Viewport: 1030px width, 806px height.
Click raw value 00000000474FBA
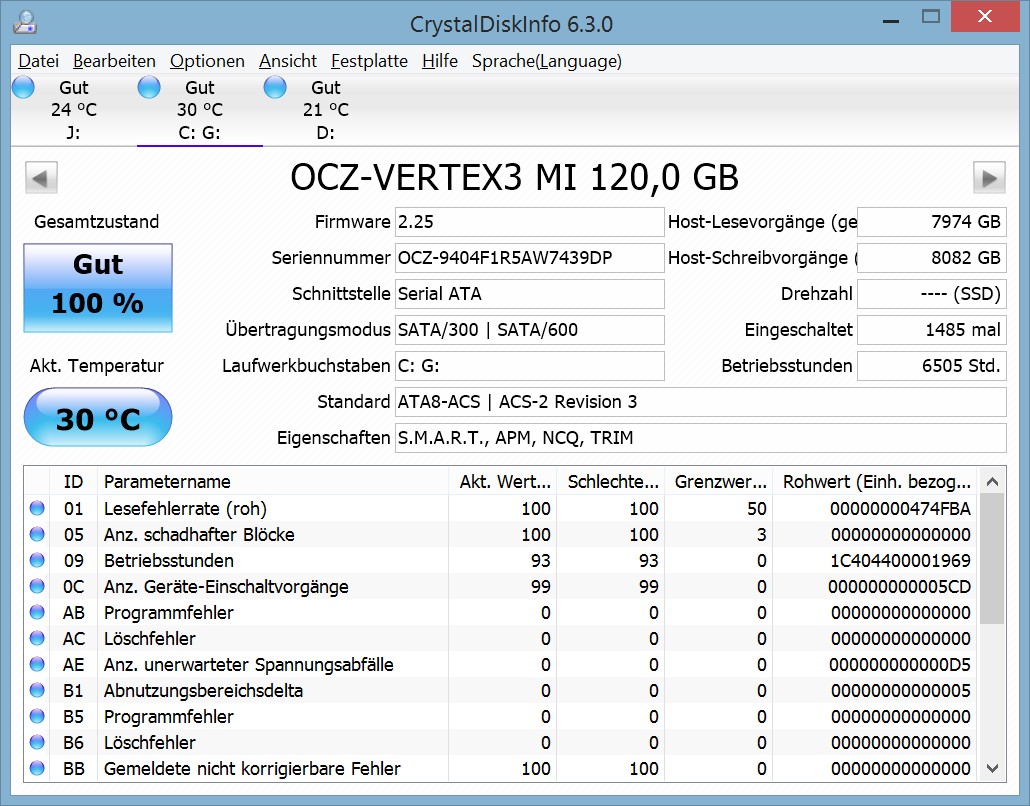(900, 509)
